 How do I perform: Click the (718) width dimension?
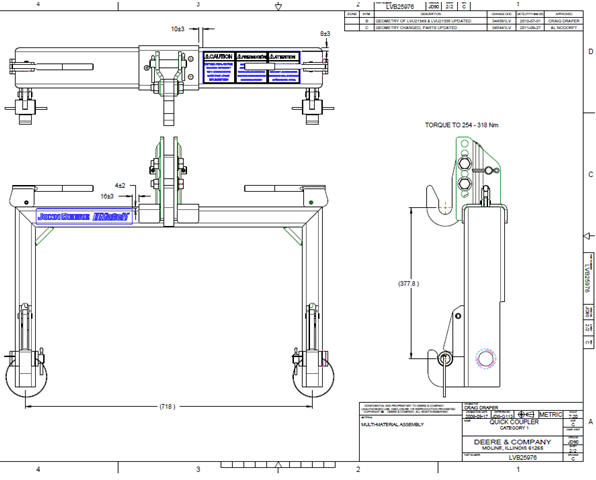(x=167, y=407)
